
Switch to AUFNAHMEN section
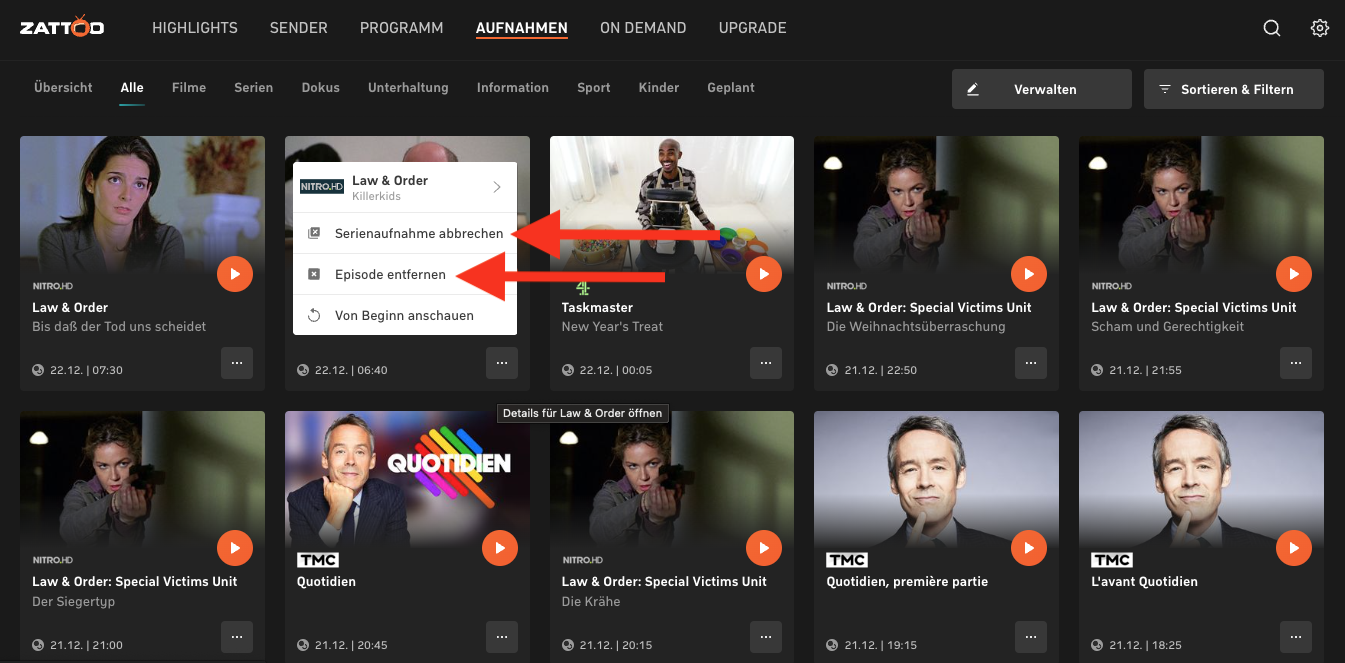pyautogui.click(x=522, y=28)
